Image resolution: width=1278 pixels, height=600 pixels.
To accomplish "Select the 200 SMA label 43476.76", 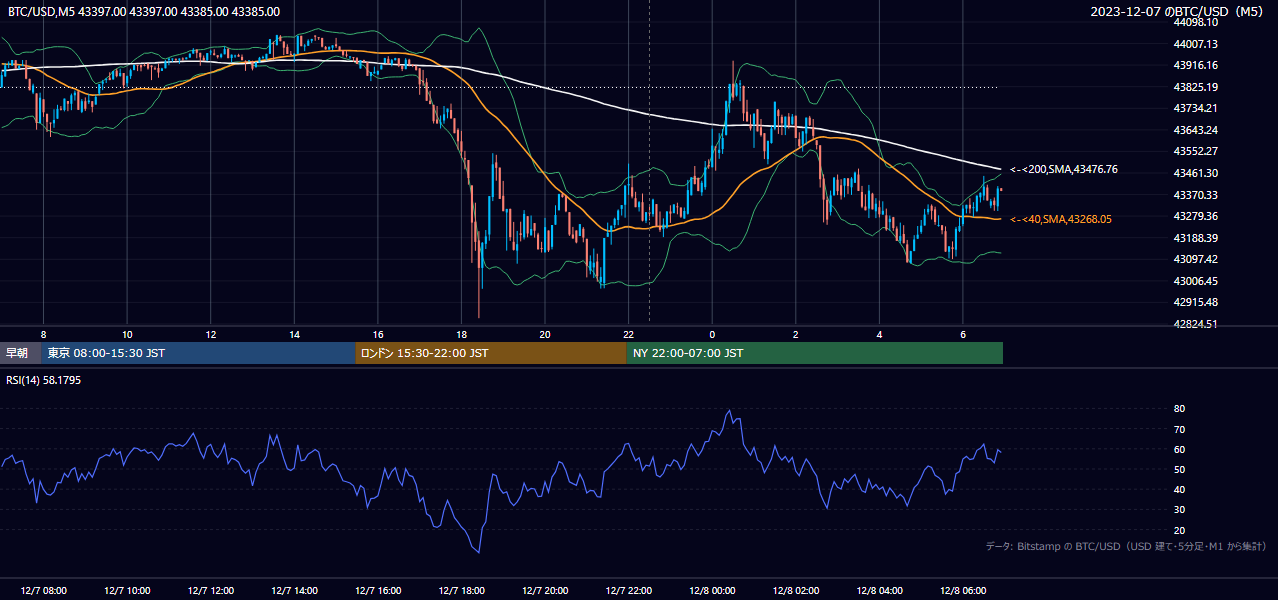I will tap(1064, 169).
